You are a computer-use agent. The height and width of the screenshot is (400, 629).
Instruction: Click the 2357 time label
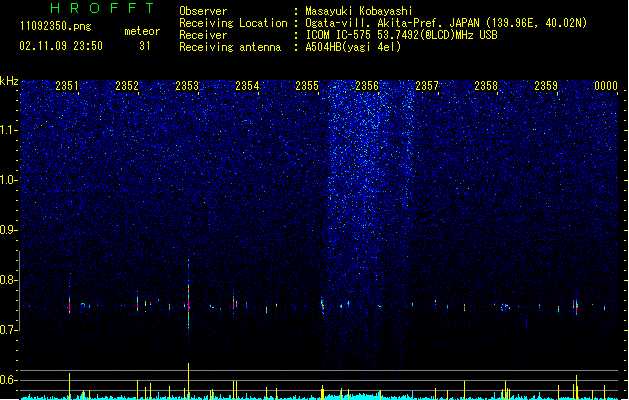click(x=427, y=85)
